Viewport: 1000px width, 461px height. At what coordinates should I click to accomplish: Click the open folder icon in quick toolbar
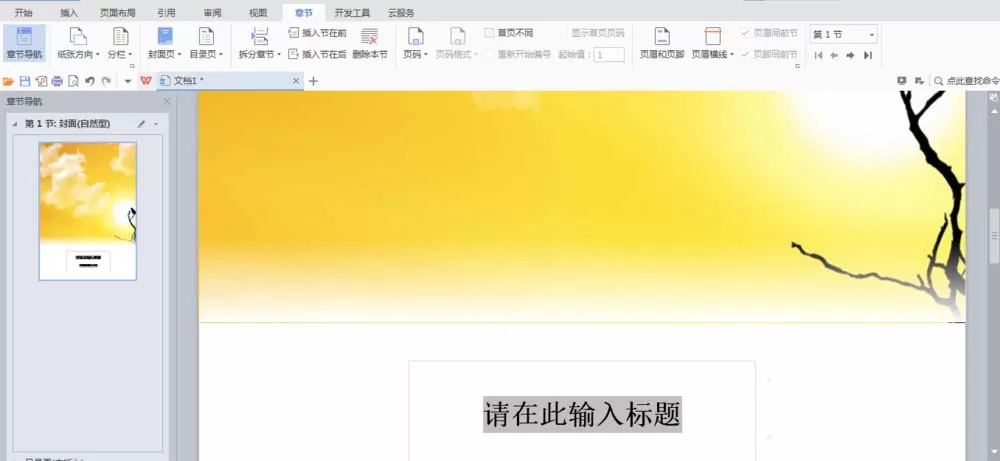(x=8, y=81)
